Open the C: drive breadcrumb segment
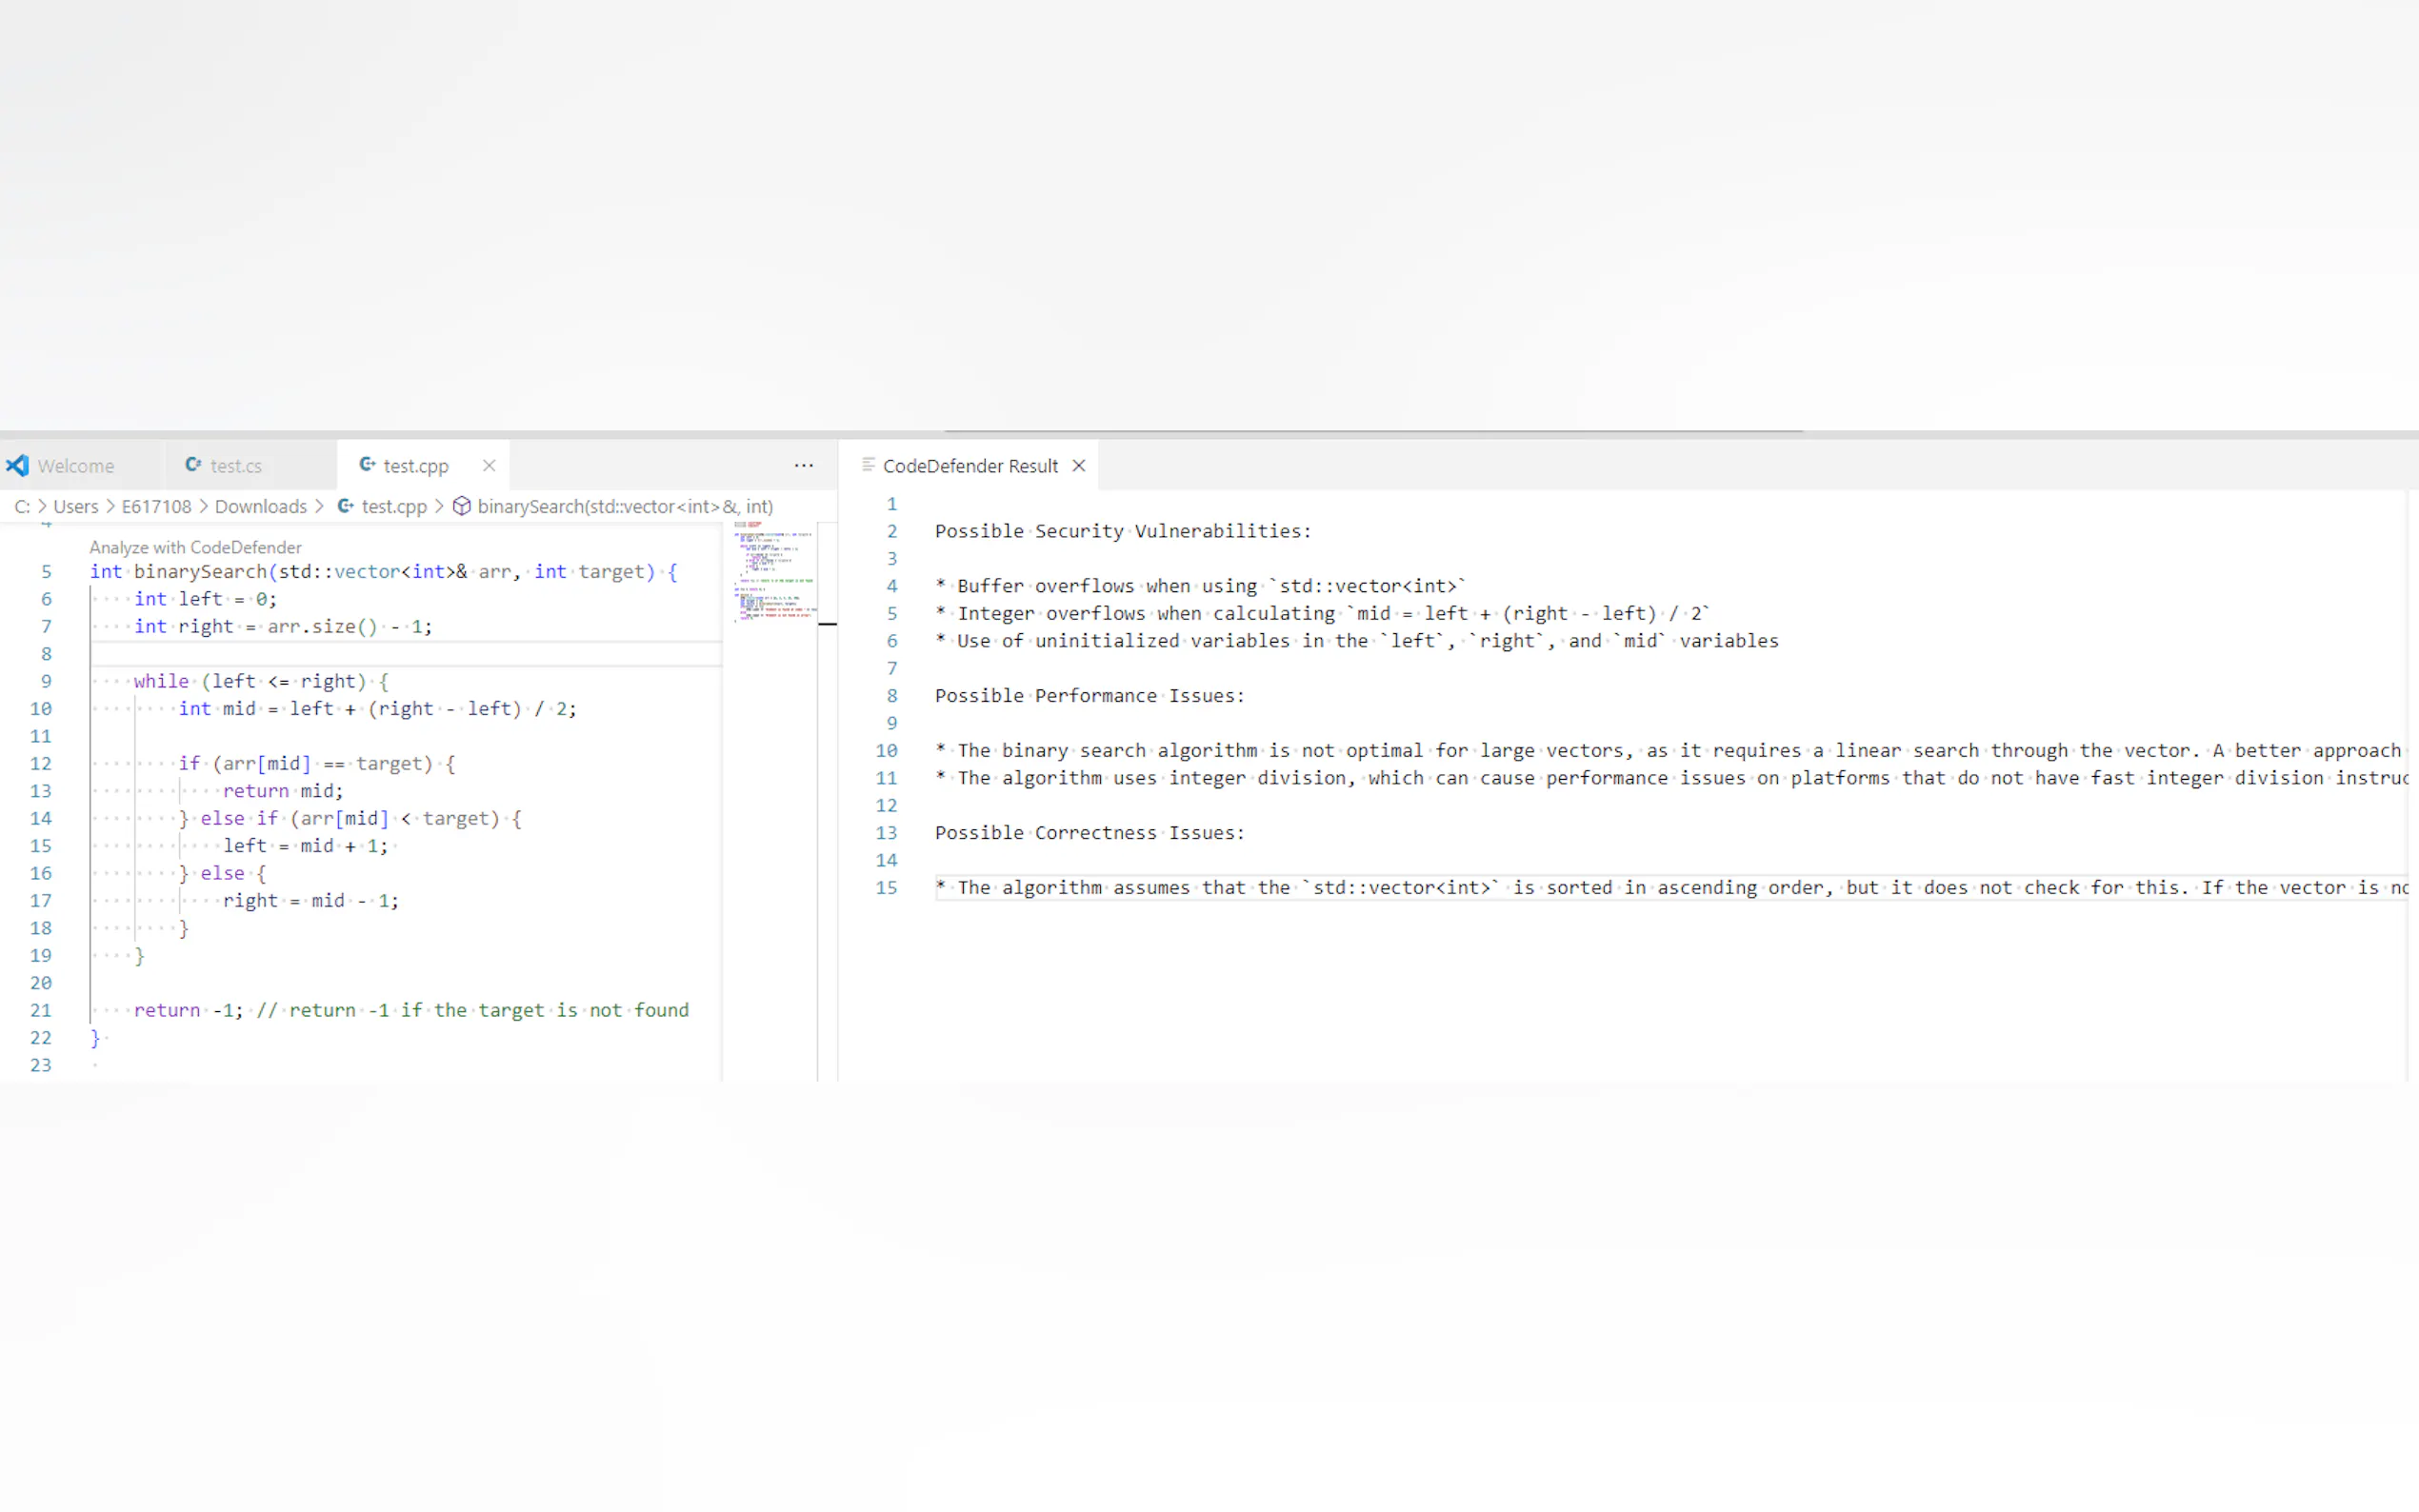This screenshot has width=2419, height=1512. point(21,506)
